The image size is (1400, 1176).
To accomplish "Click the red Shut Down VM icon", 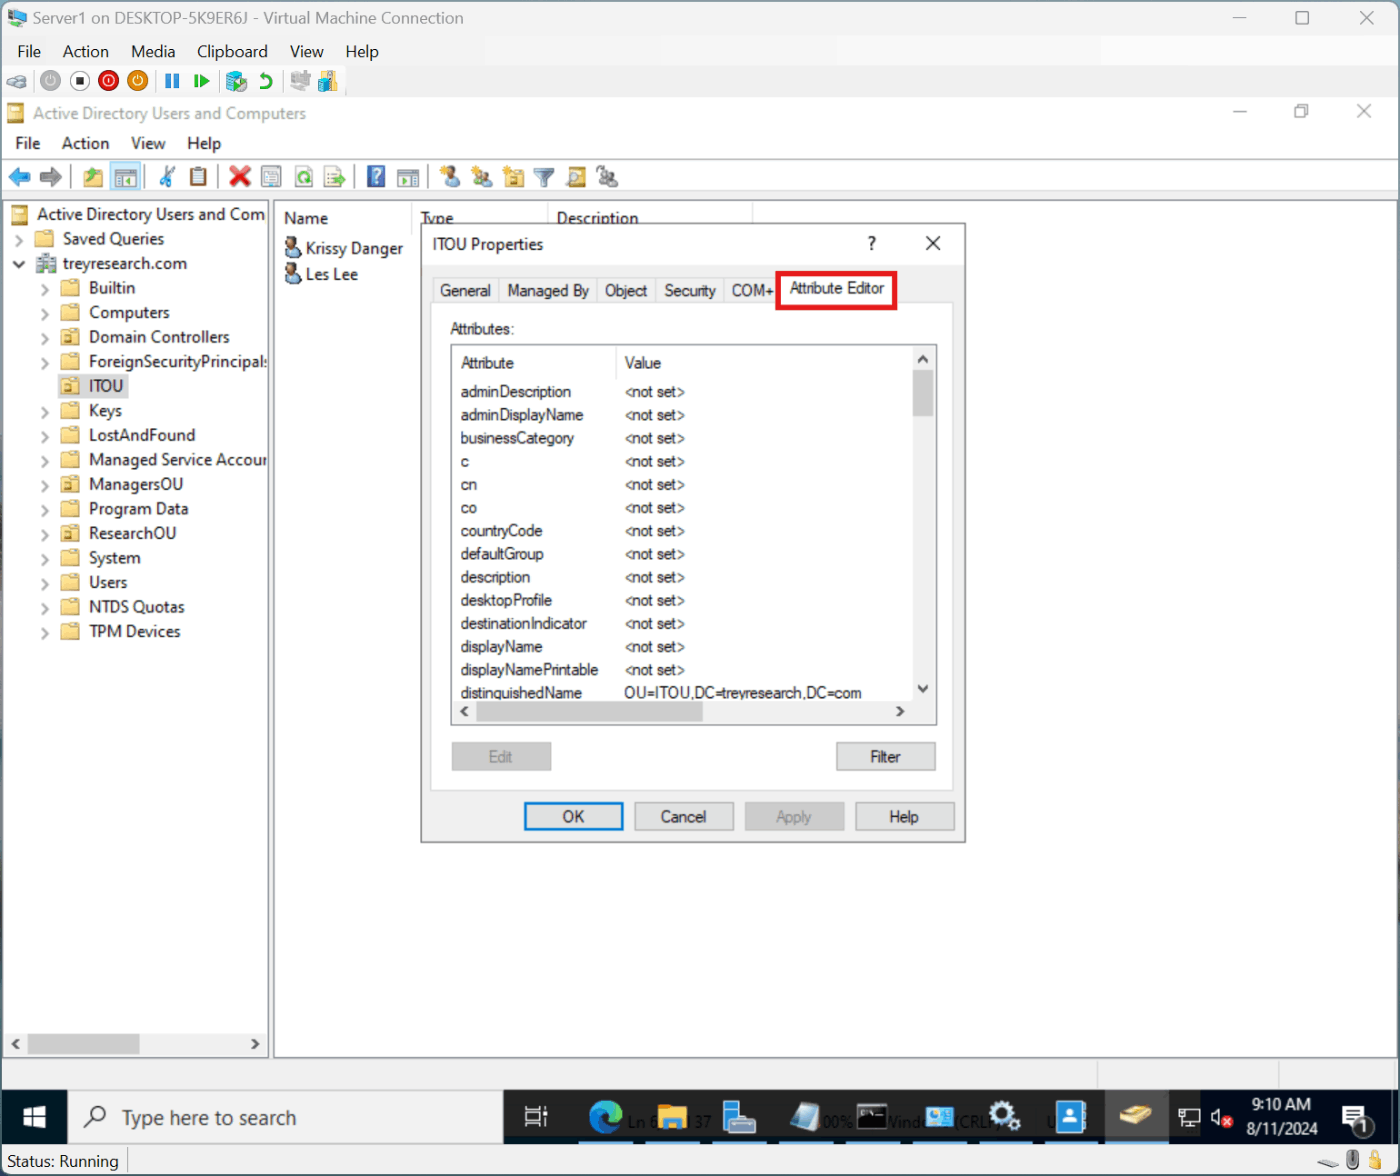I will click(109, 81).
